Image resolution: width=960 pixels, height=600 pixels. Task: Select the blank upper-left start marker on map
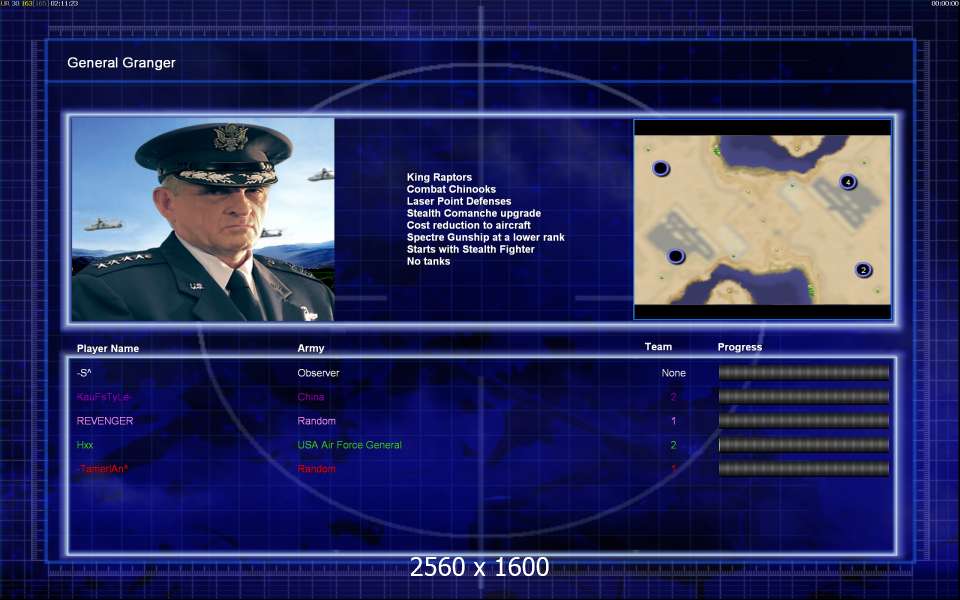661,168
